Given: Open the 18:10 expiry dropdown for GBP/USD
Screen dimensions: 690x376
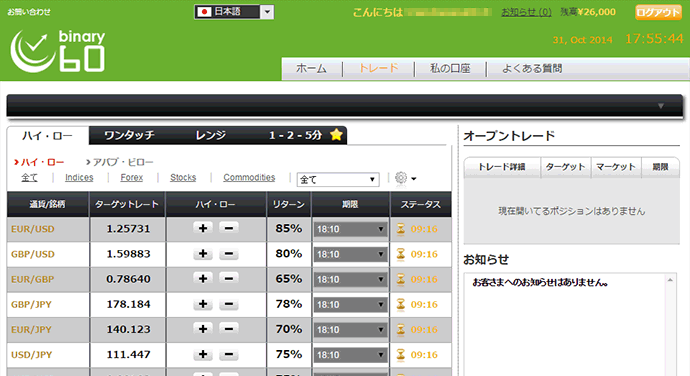Looking at the screenshot, I should (x=350, y=254).
